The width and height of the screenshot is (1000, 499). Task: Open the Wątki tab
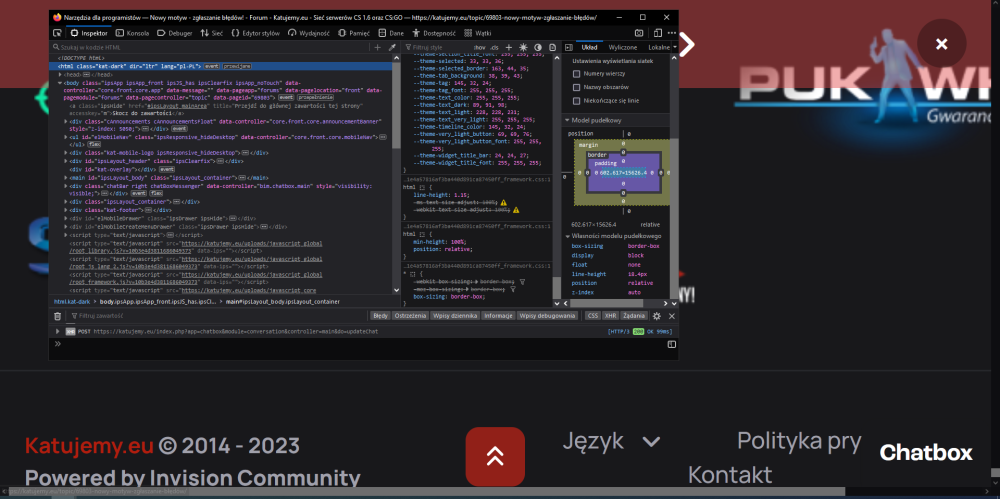(478, 33)
